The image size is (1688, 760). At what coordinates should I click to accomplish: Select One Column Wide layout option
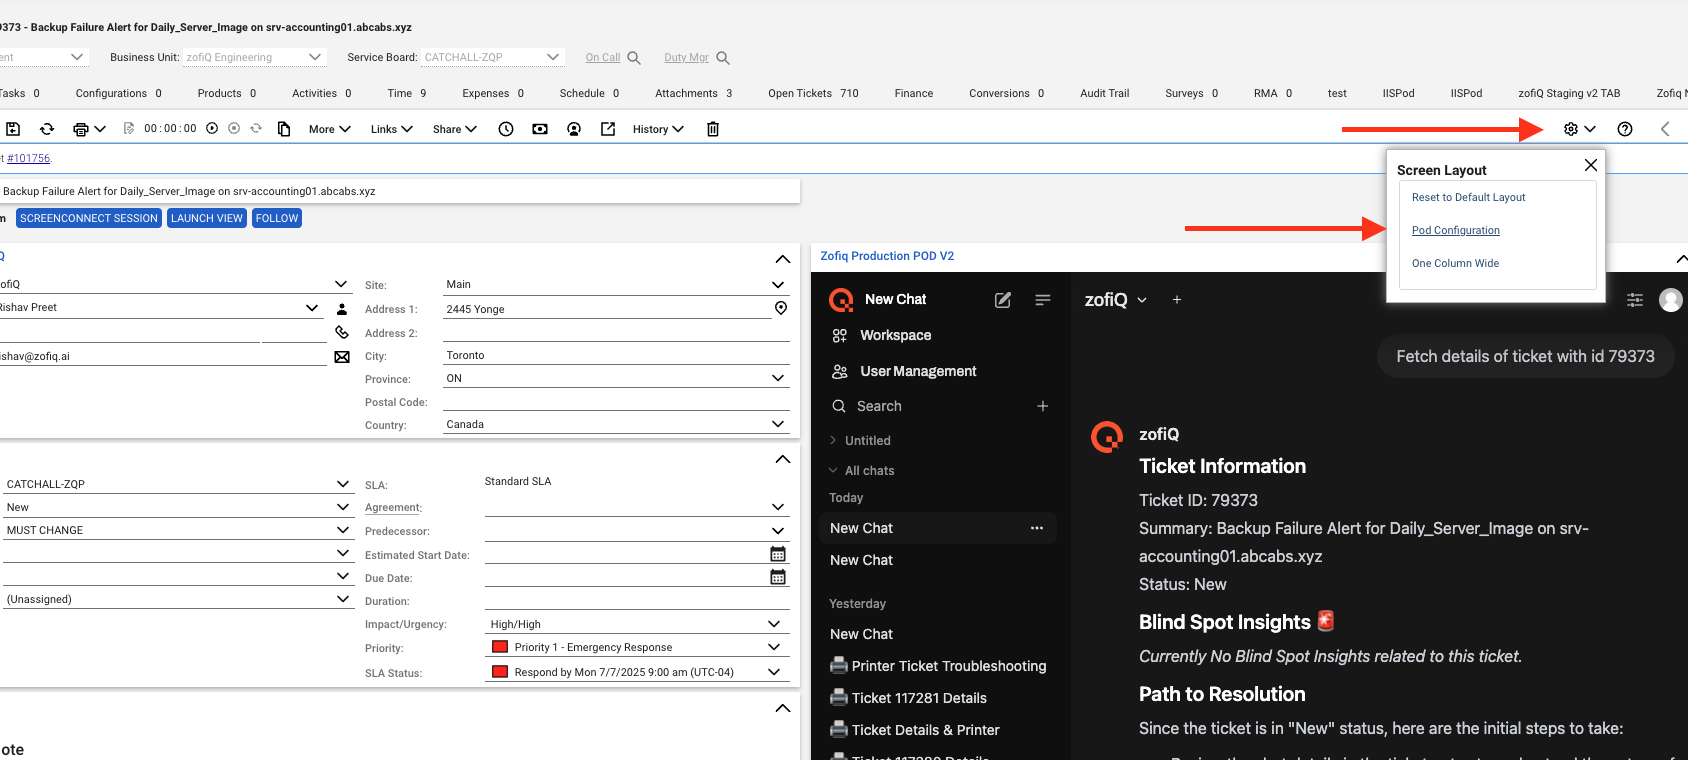1456,263
